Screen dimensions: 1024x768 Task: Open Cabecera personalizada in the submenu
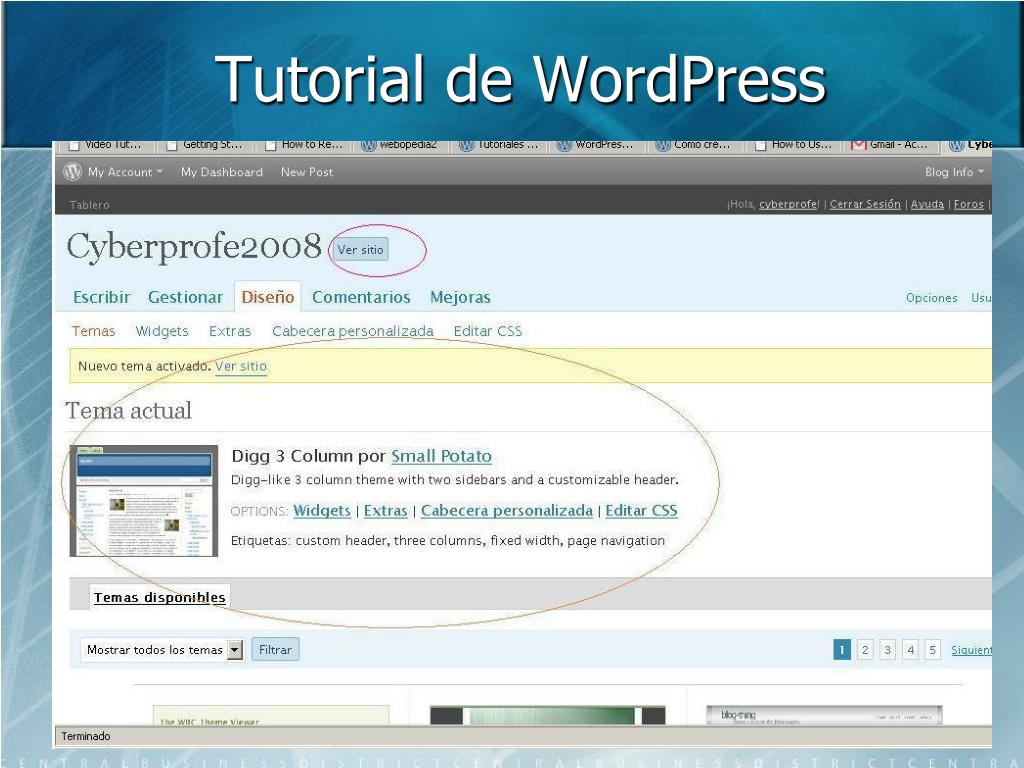tap(353, 331)
